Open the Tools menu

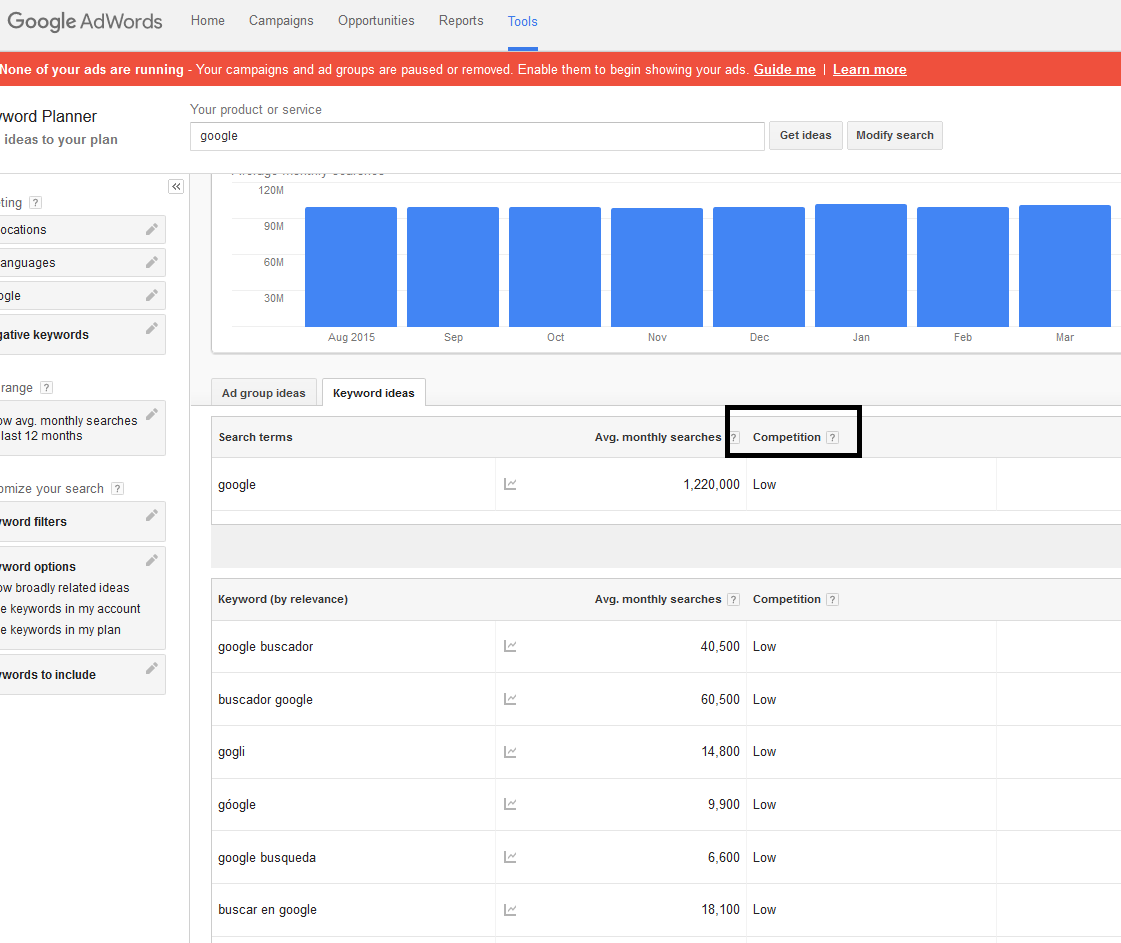(x=523, y=21)
